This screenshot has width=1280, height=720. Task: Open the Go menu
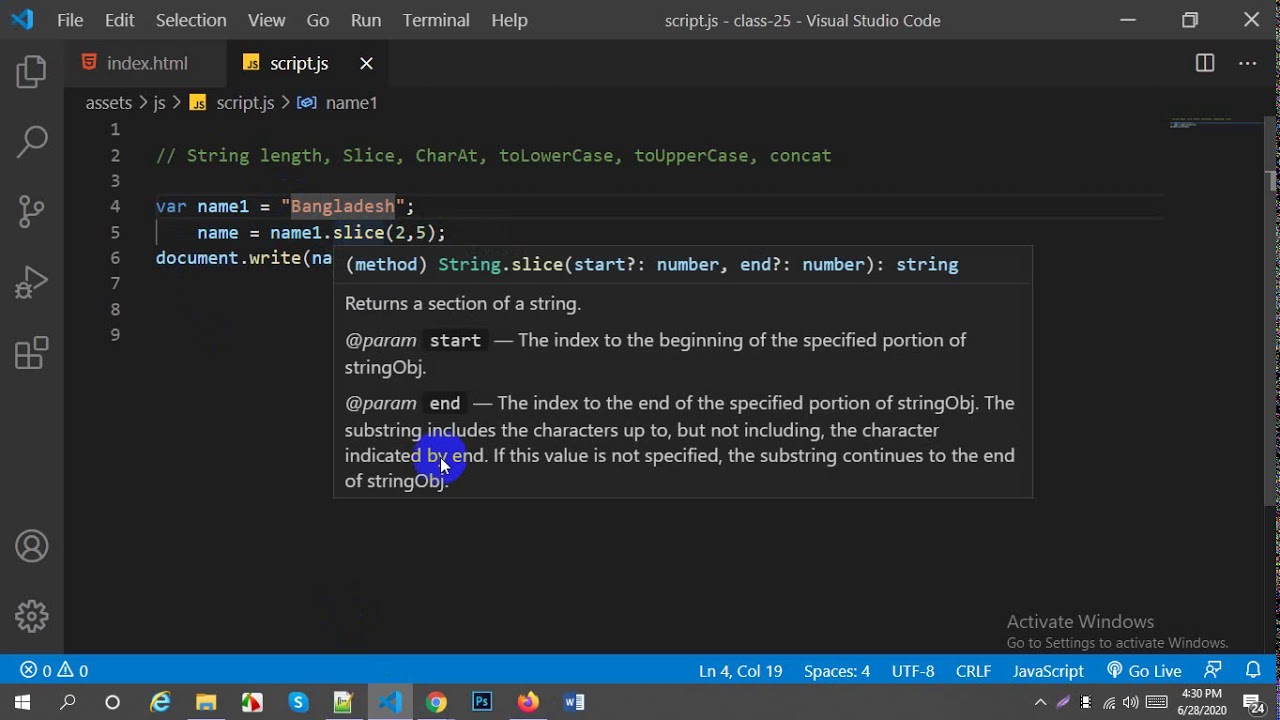coord(318,20)
